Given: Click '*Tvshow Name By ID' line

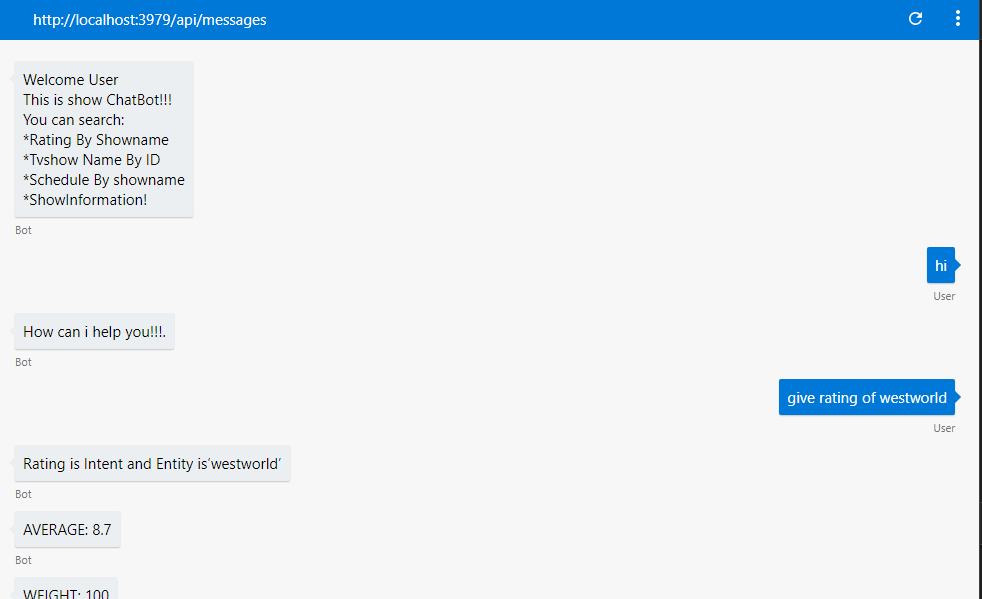Looking at the screenshot, I should click(91, 160).
